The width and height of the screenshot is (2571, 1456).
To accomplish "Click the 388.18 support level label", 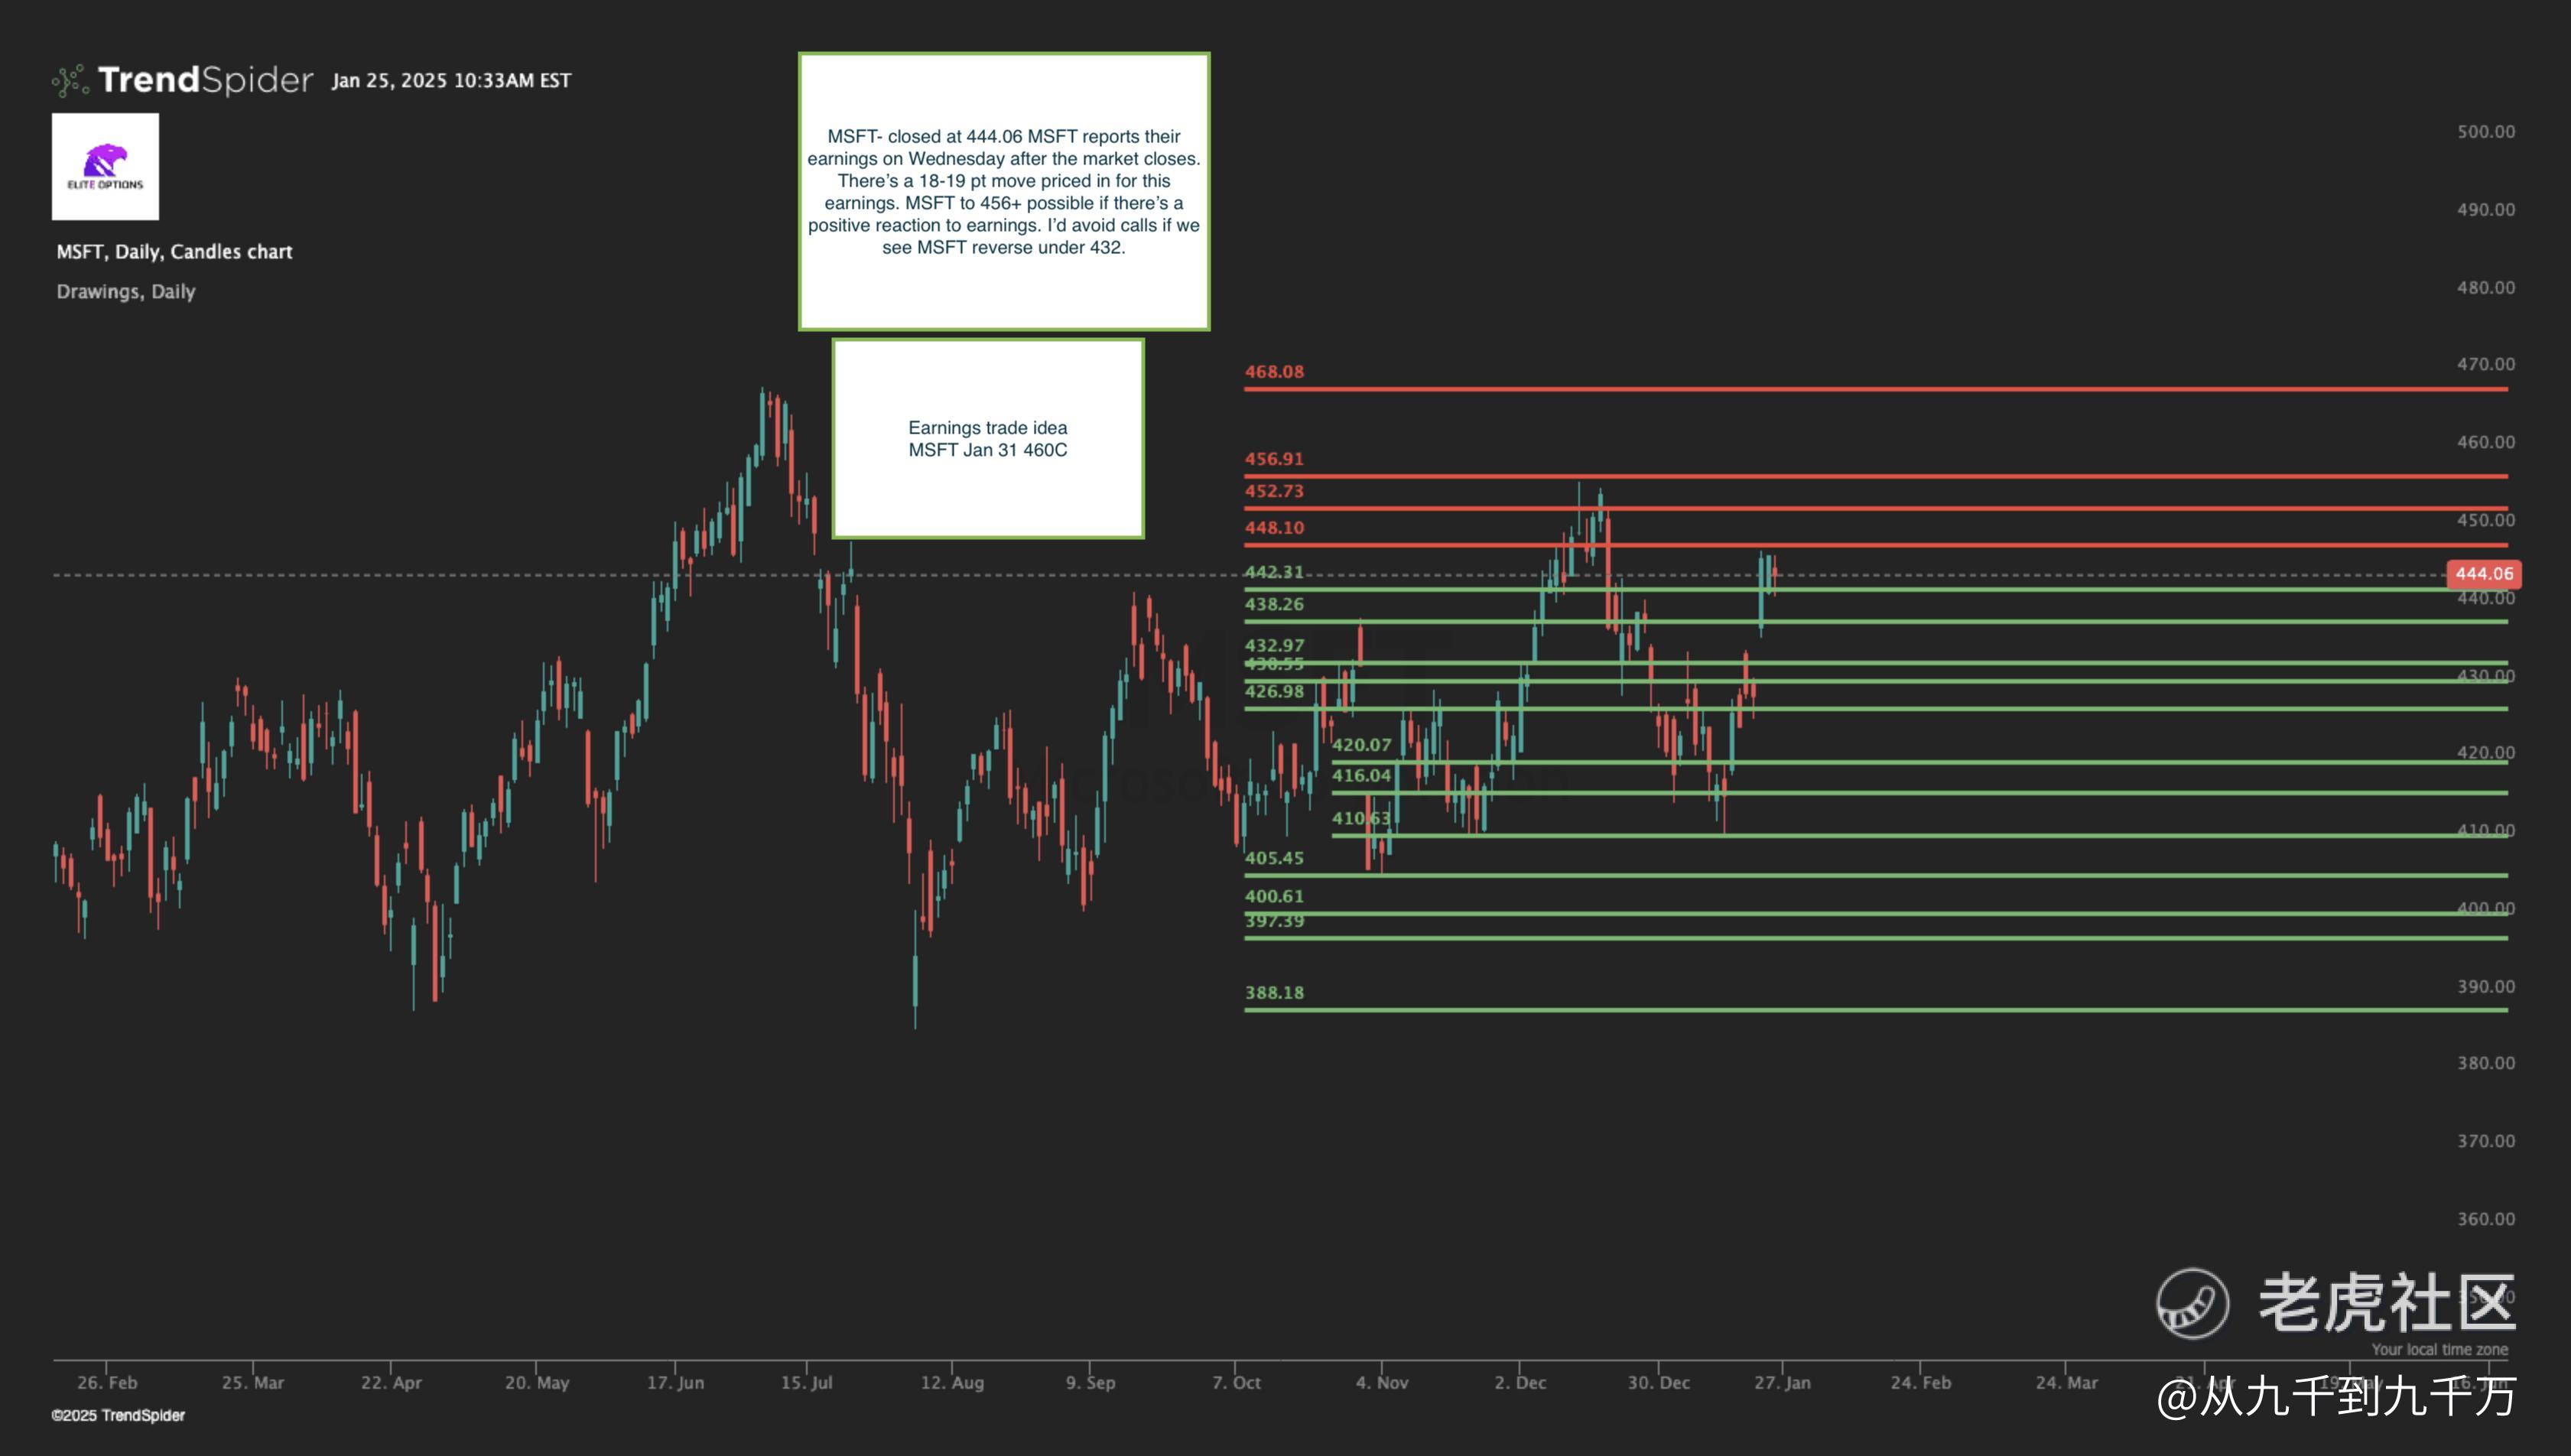I will tap(1274, 993).
